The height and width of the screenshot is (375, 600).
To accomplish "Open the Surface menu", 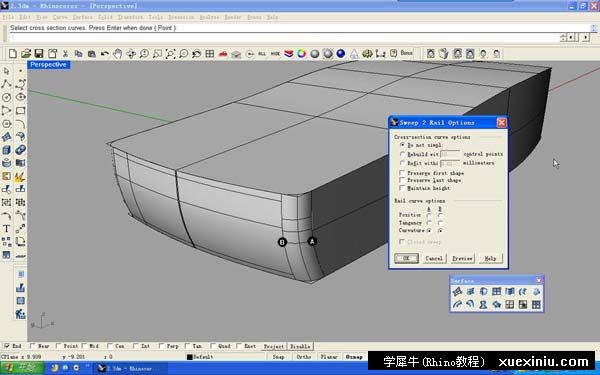I will 82,17.
